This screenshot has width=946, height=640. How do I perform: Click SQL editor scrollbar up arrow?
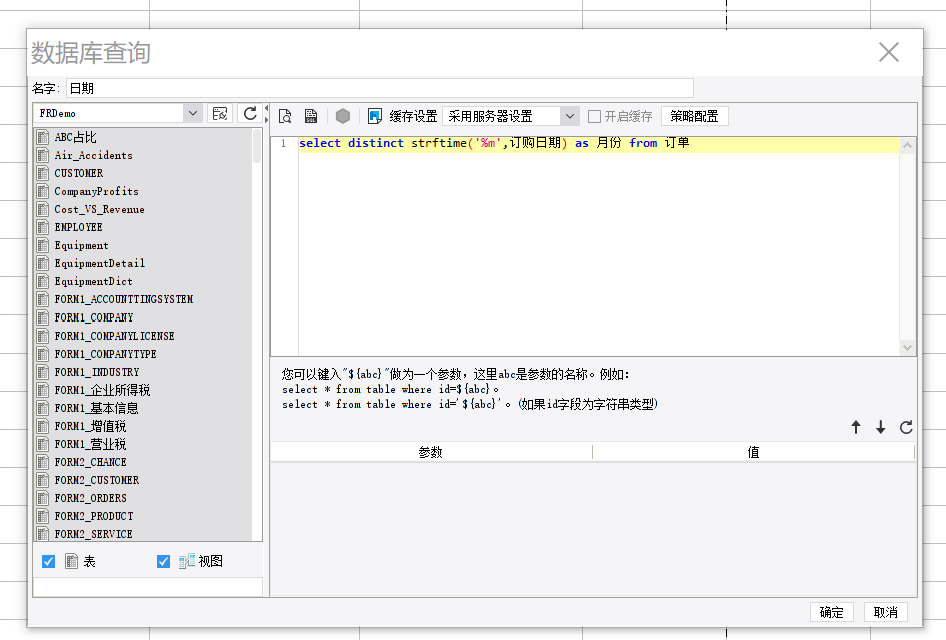point(907,145)
